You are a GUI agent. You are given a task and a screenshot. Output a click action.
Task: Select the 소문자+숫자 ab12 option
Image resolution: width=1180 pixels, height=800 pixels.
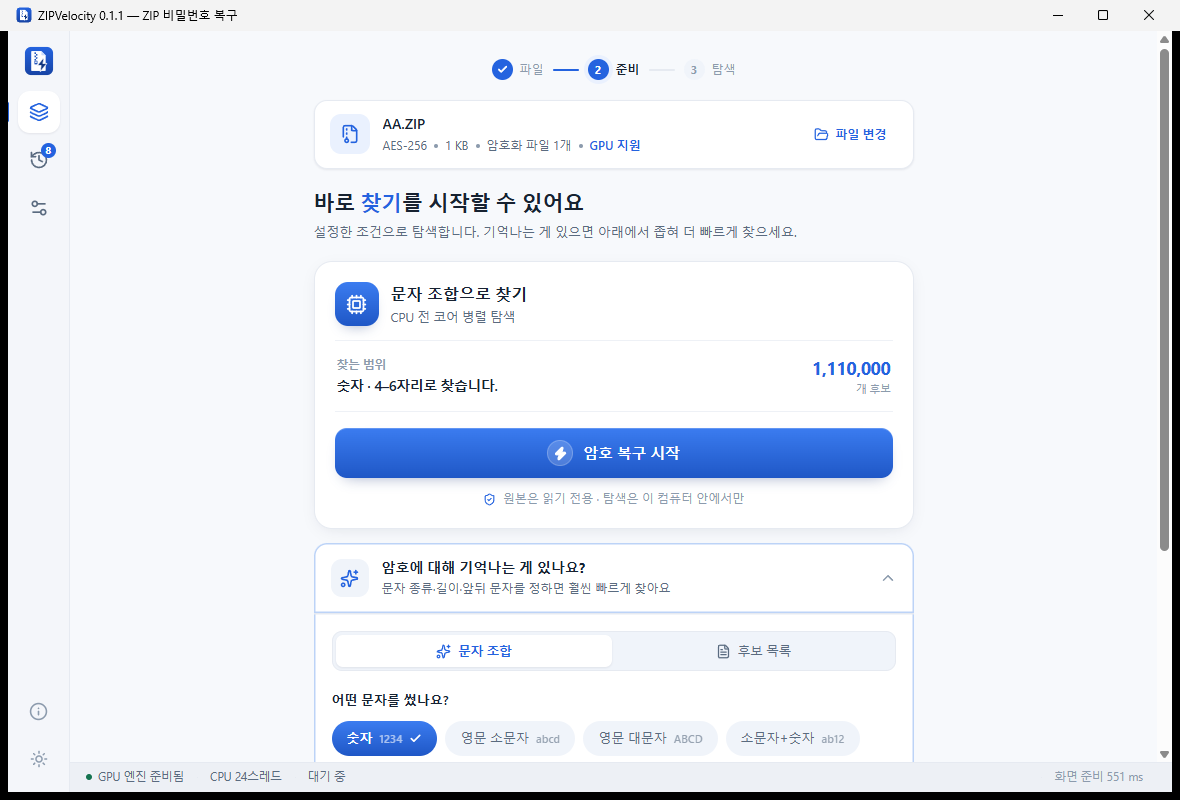792,738
